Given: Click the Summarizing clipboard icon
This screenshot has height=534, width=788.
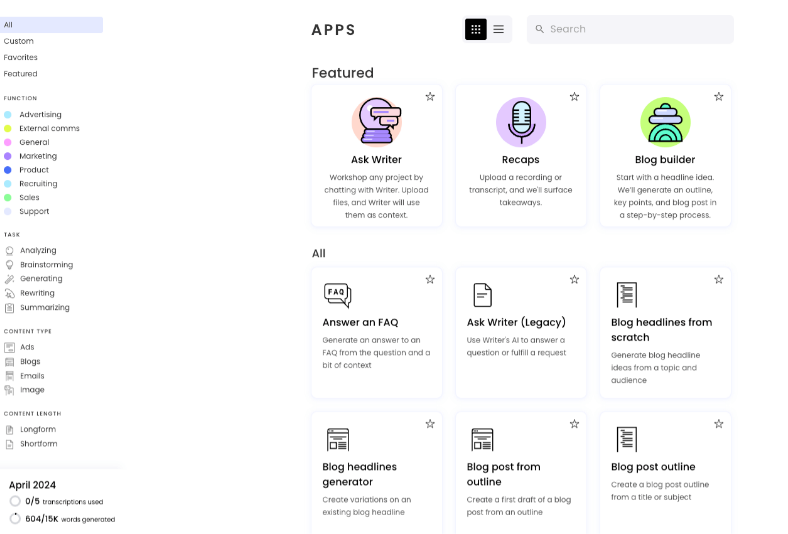Looking at the screenshot, I should (x=9, y=308).
